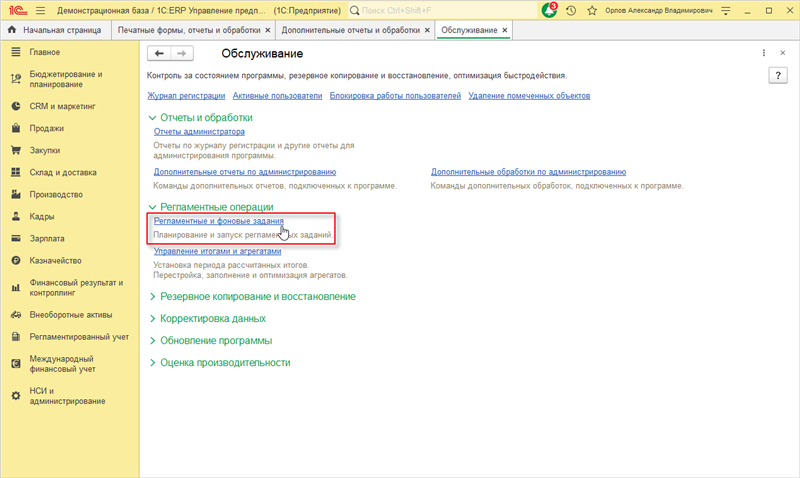The width and height of the screenshot is (800, 478).
Task: Open the Журнал регистрации link
Action: 186,96
